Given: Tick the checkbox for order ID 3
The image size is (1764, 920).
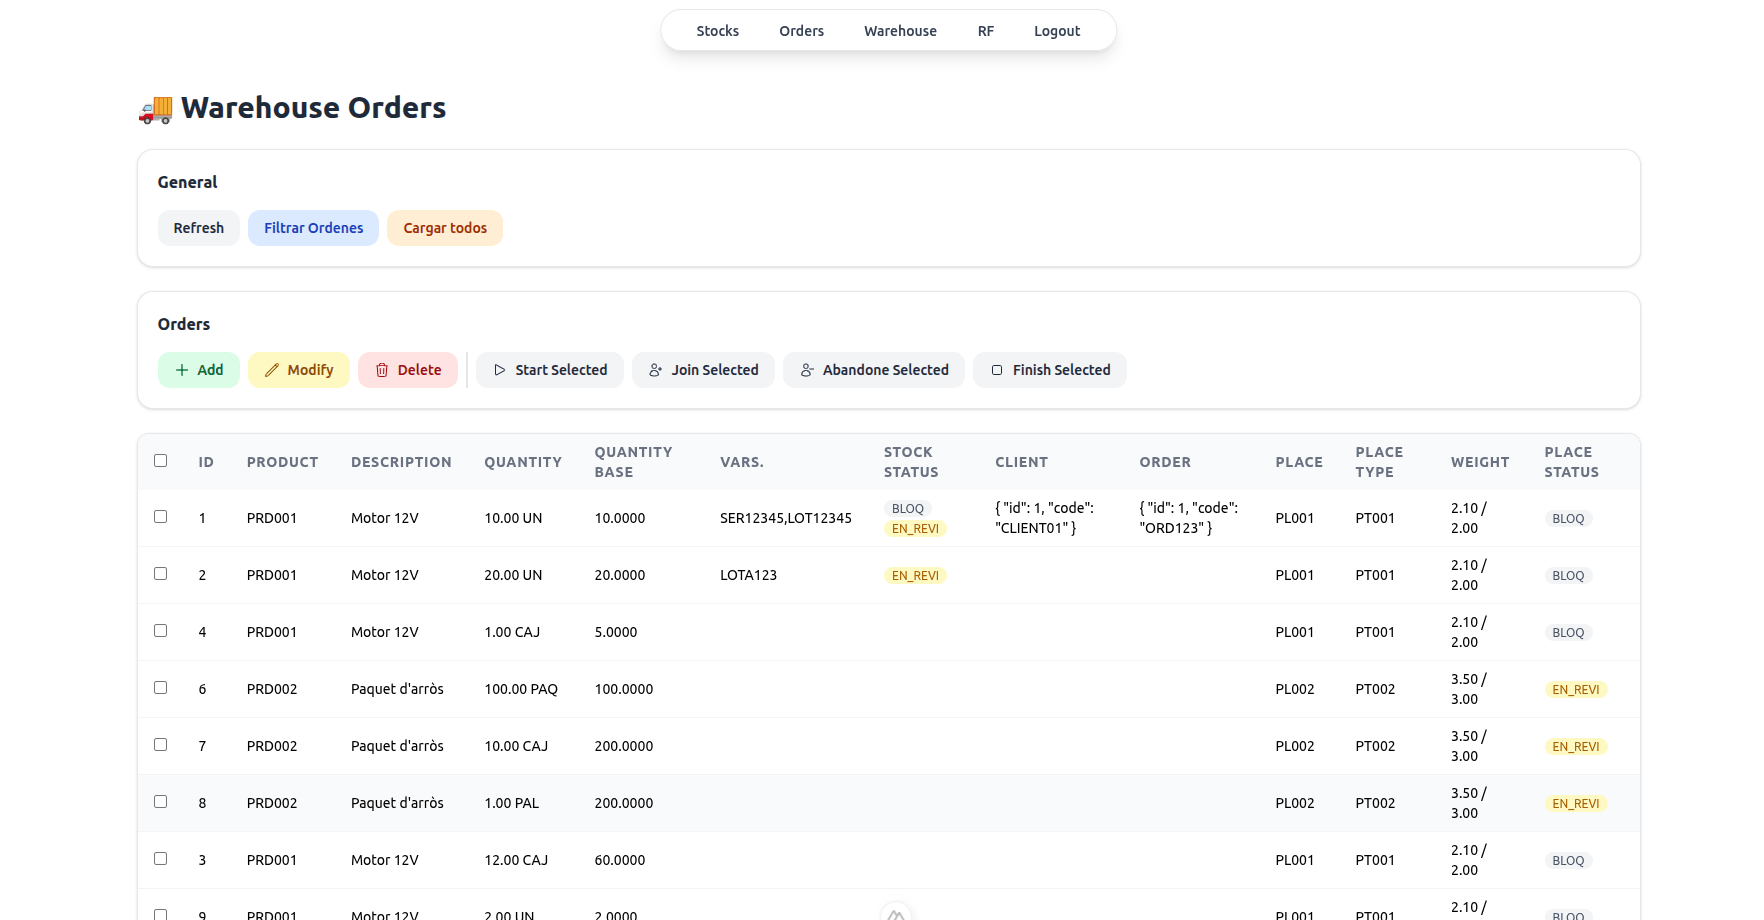Looking at the screenshot, I should pyautogui.click(x=161, y=859).
